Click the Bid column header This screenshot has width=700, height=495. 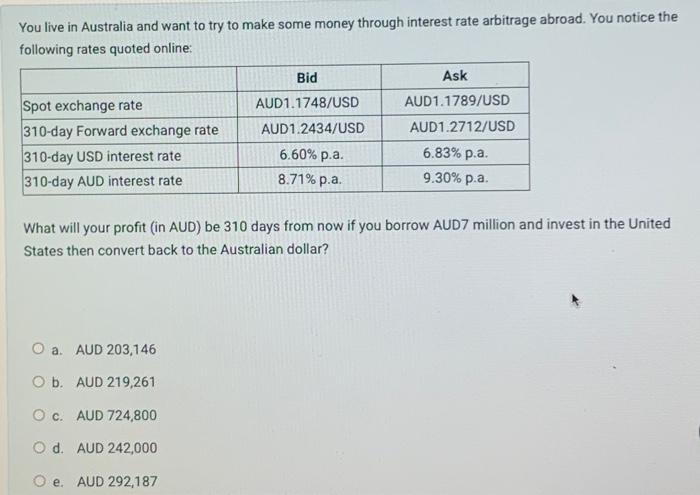(x=307, y=78)
